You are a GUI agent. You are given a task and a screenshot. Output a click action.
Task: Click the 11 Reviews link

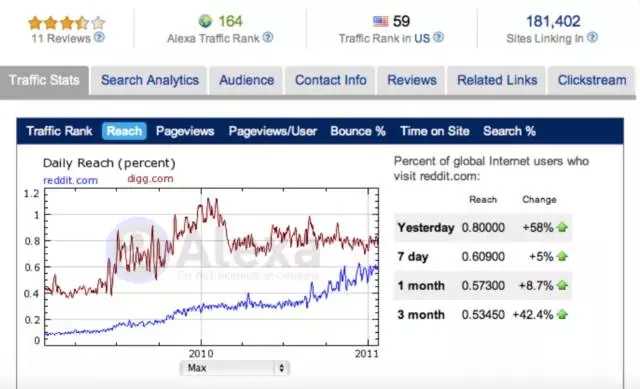point(61,38)
